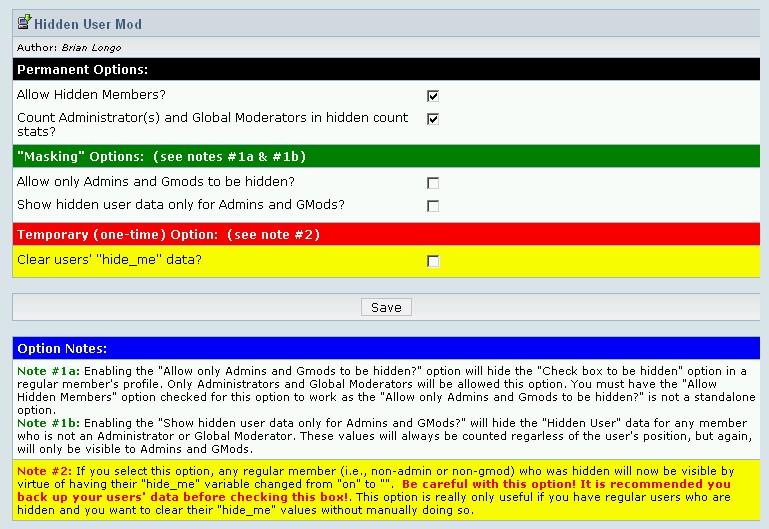Uncheck Count Administrators and Global Moderators checkbox

433,119
